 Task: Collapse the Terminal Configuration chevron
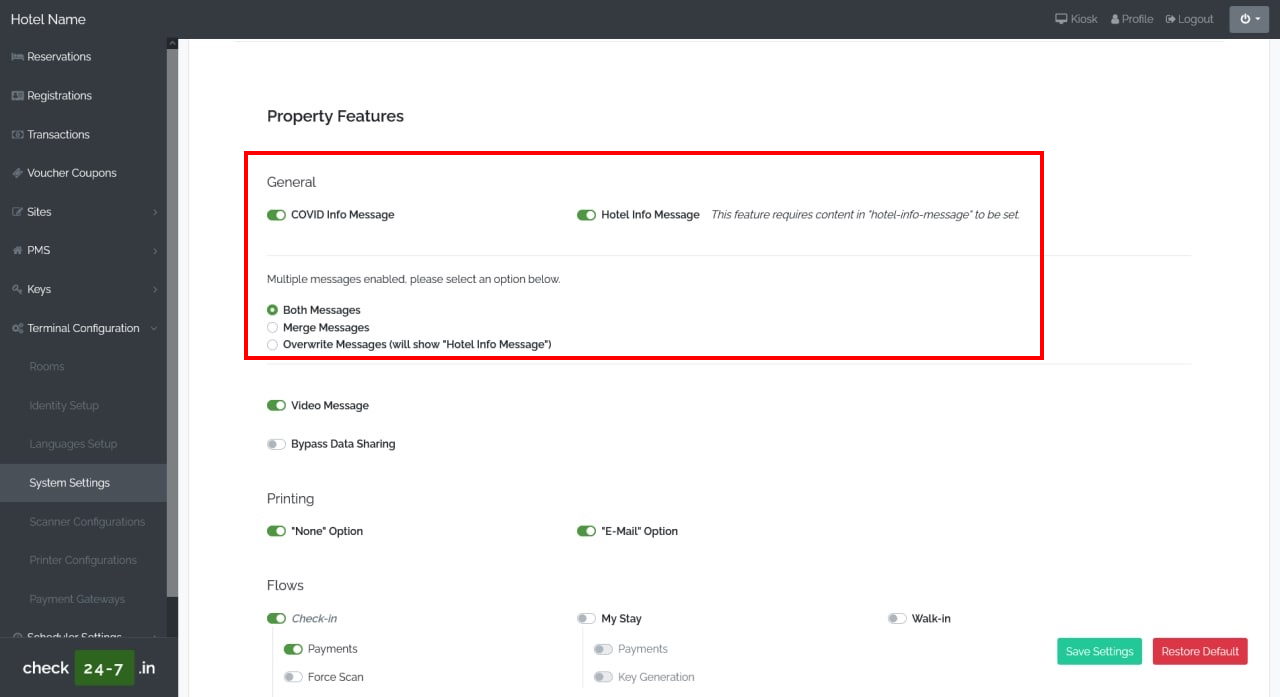(x=153, y=328)
